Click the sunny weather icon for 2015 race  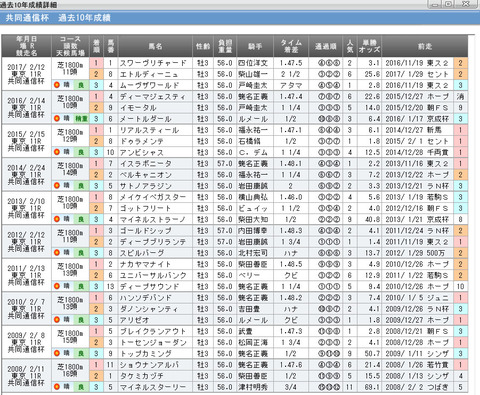click(x=57, y=152)
